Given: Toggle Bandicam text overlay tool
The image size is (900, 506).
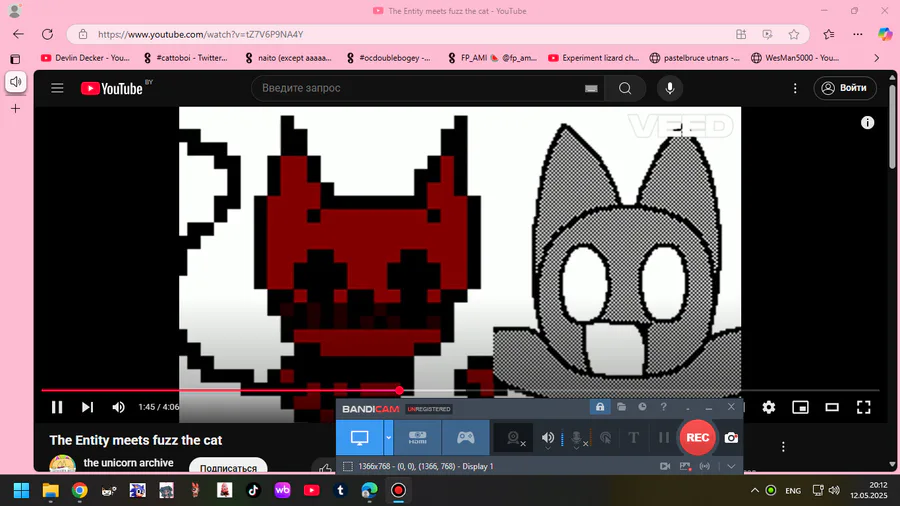Looking at the screenshot, I should coord(634,438).
